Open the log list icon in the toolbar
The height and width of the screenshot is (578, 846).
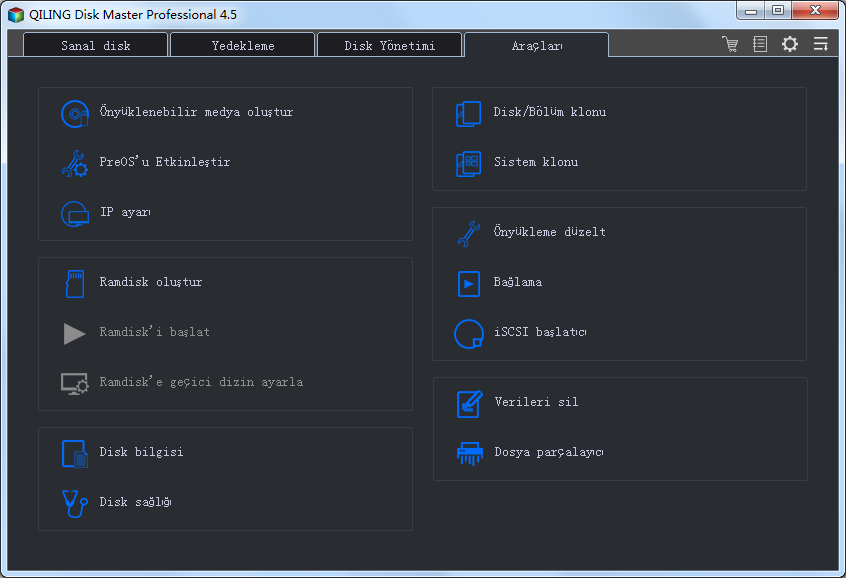coord(760,44)
